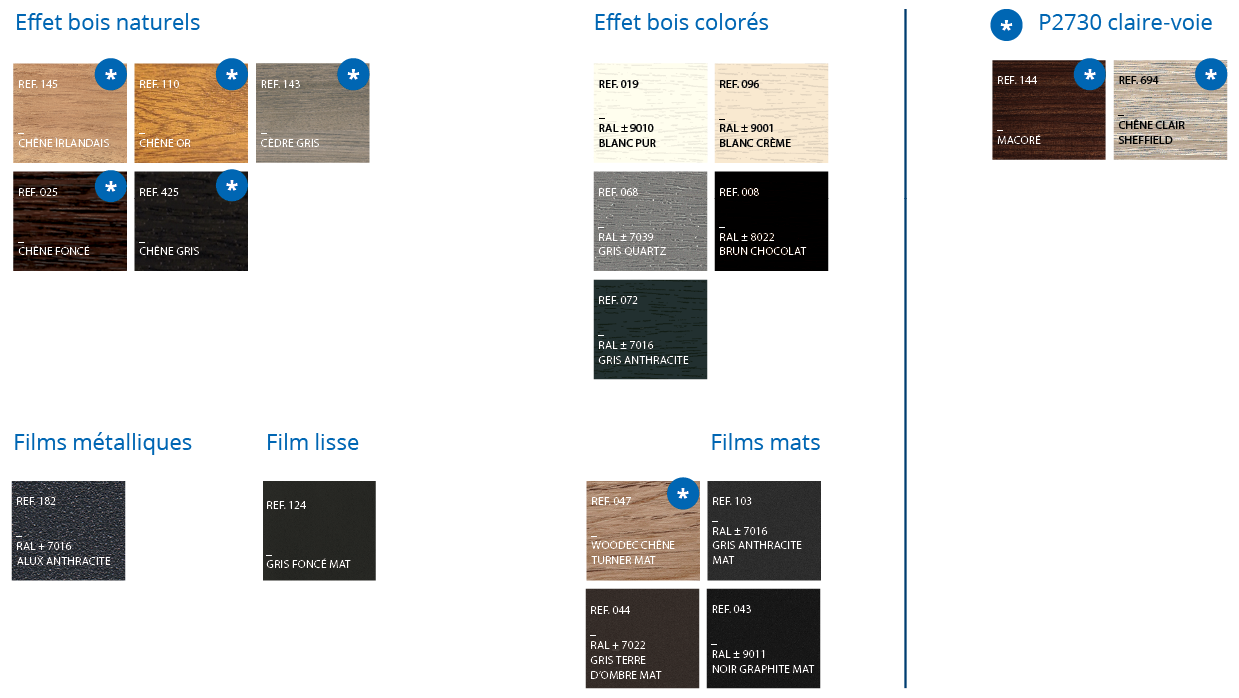
Task: Click the asterisk icon beside P2730 claire-voie
Action: tap(1006, 25)
